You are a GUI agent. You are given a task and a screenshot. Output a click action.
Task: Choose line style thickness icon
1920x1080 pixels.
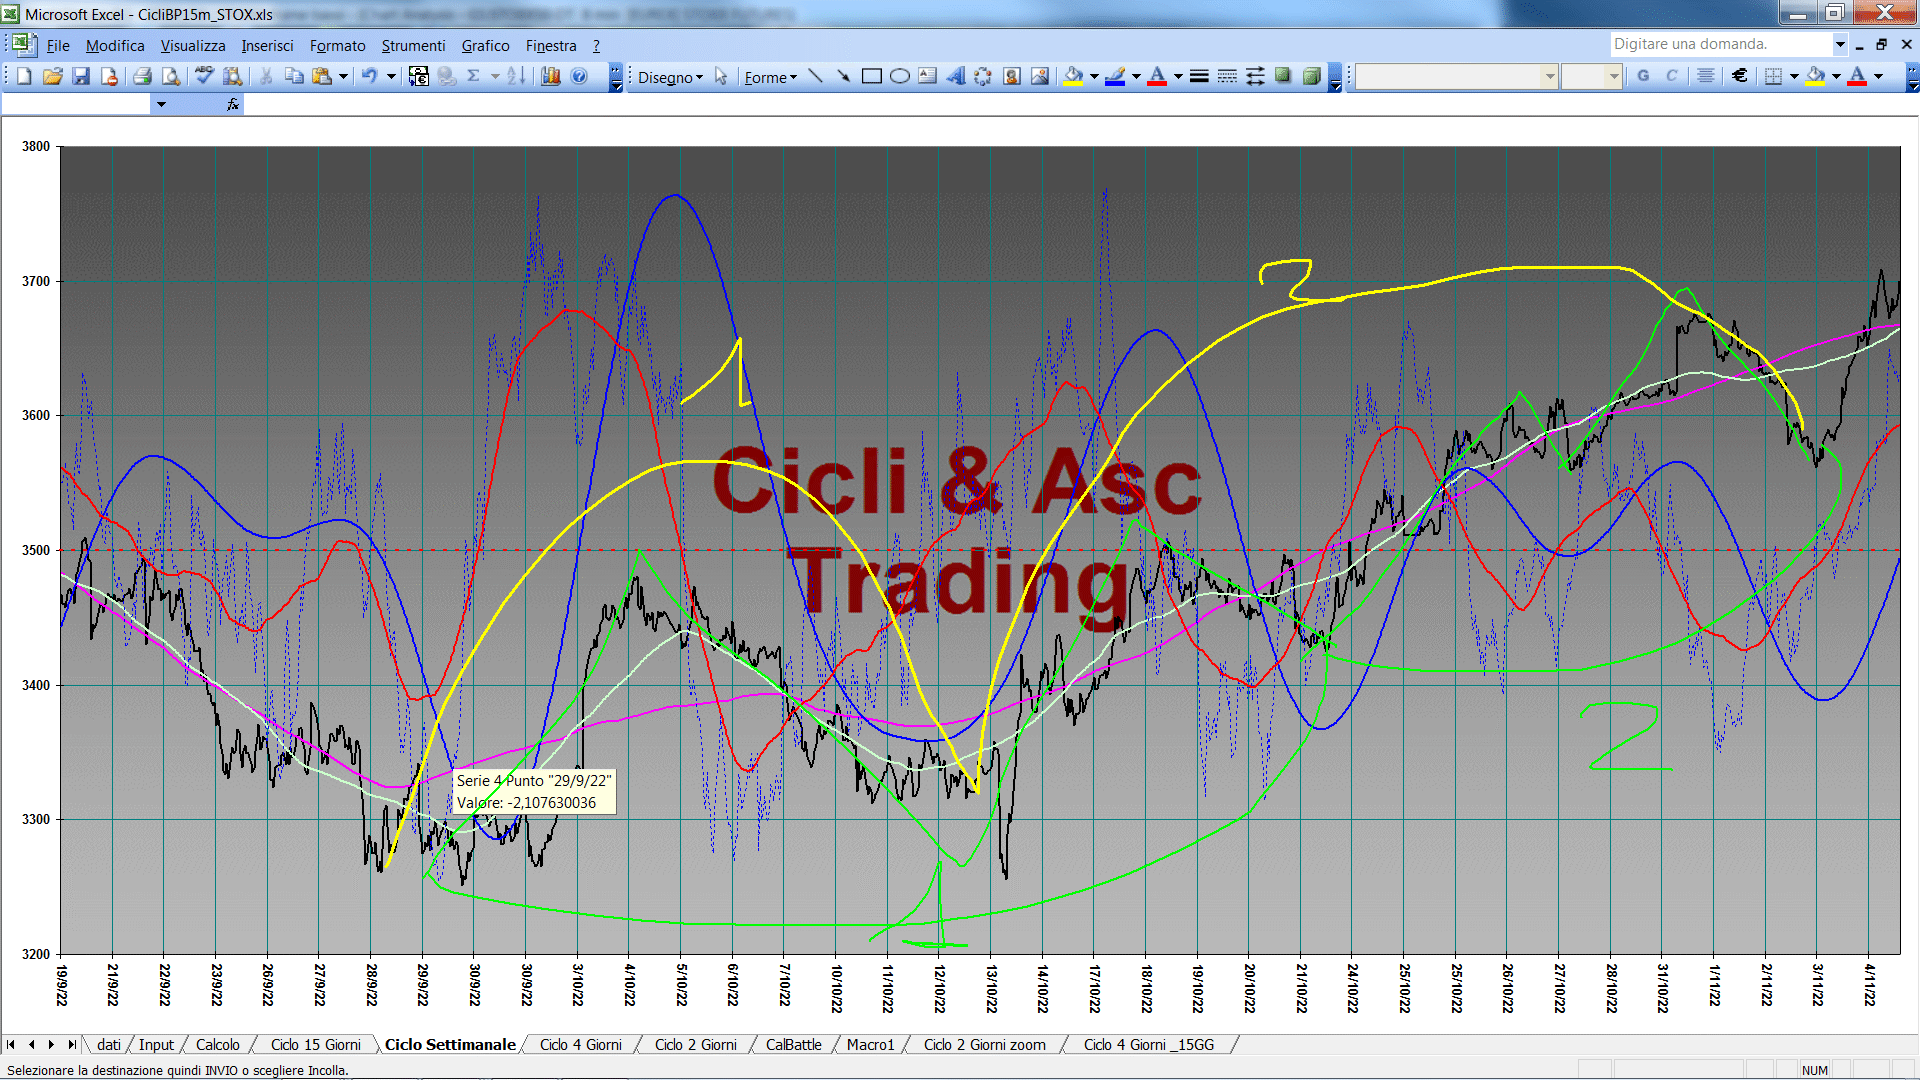coord(1199,76)
